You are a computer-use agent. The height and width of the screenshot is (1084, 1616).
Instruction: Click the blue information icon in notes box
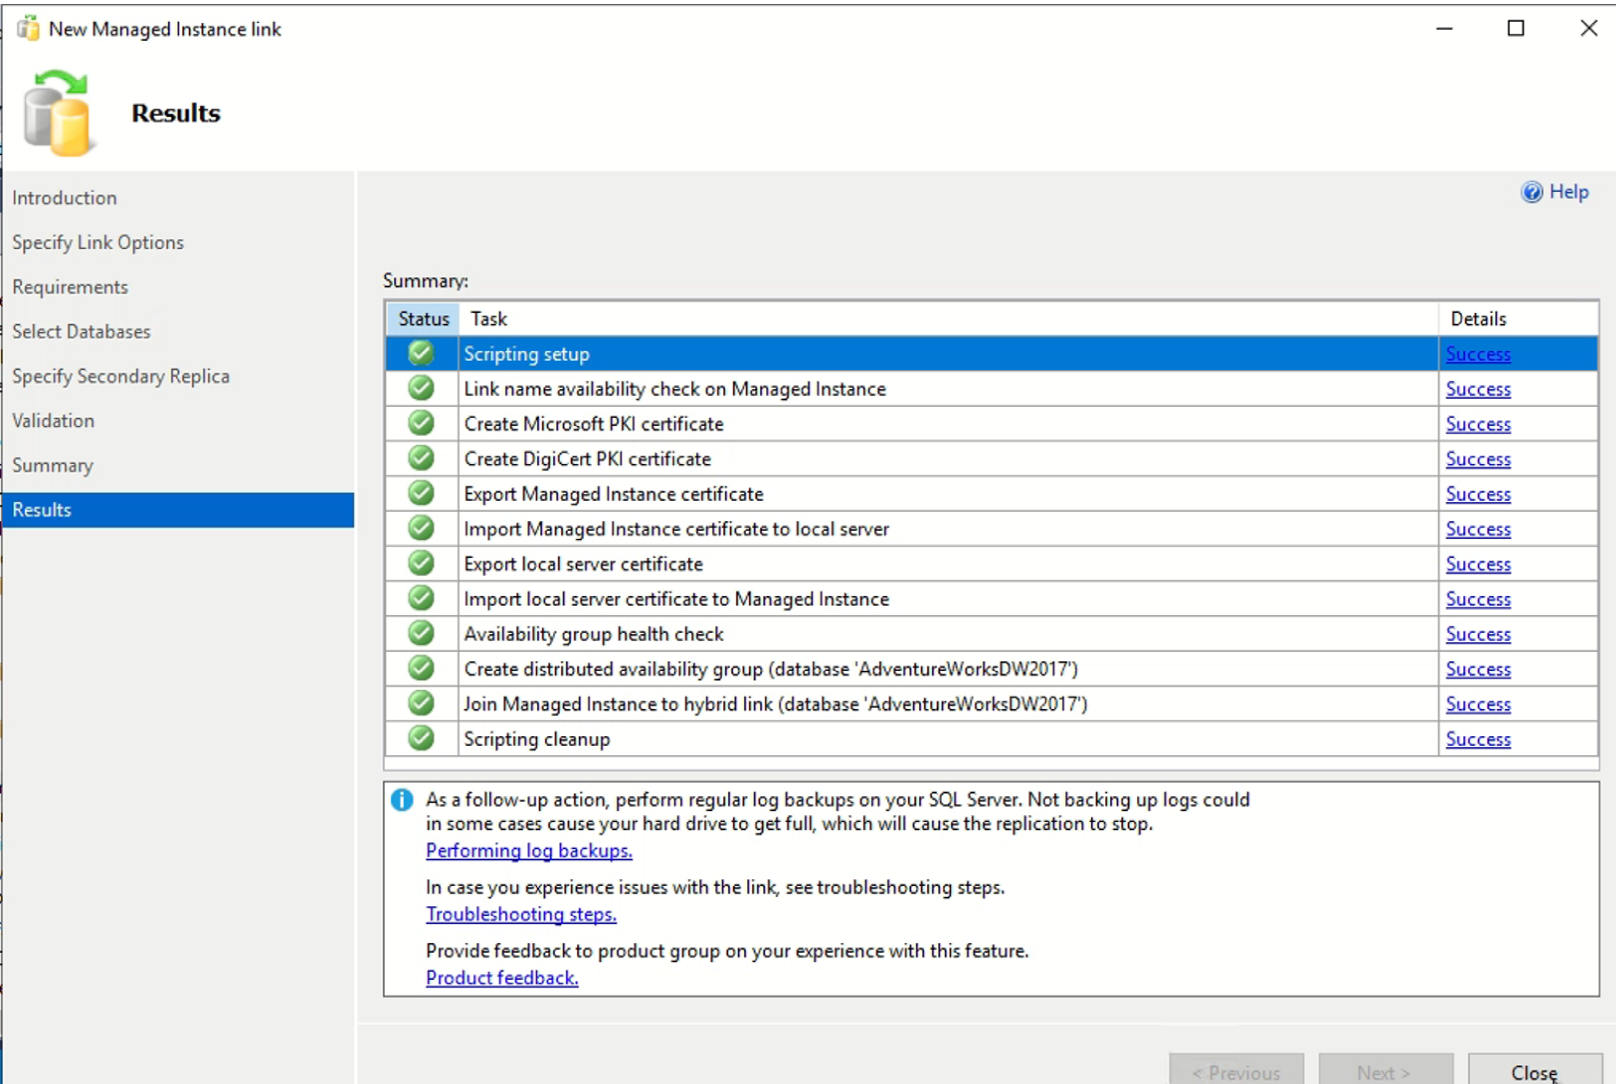coord(402,799)
